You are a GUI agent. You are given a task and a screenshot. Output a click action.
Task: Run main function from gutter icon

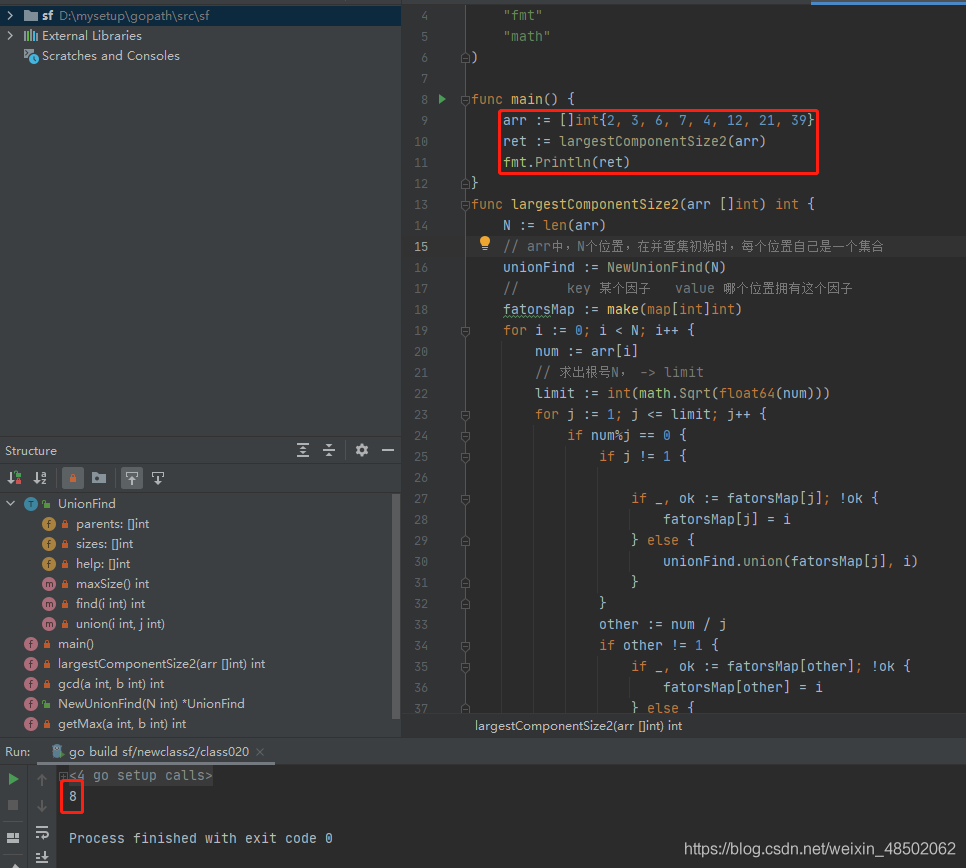[x=442, y=99]
